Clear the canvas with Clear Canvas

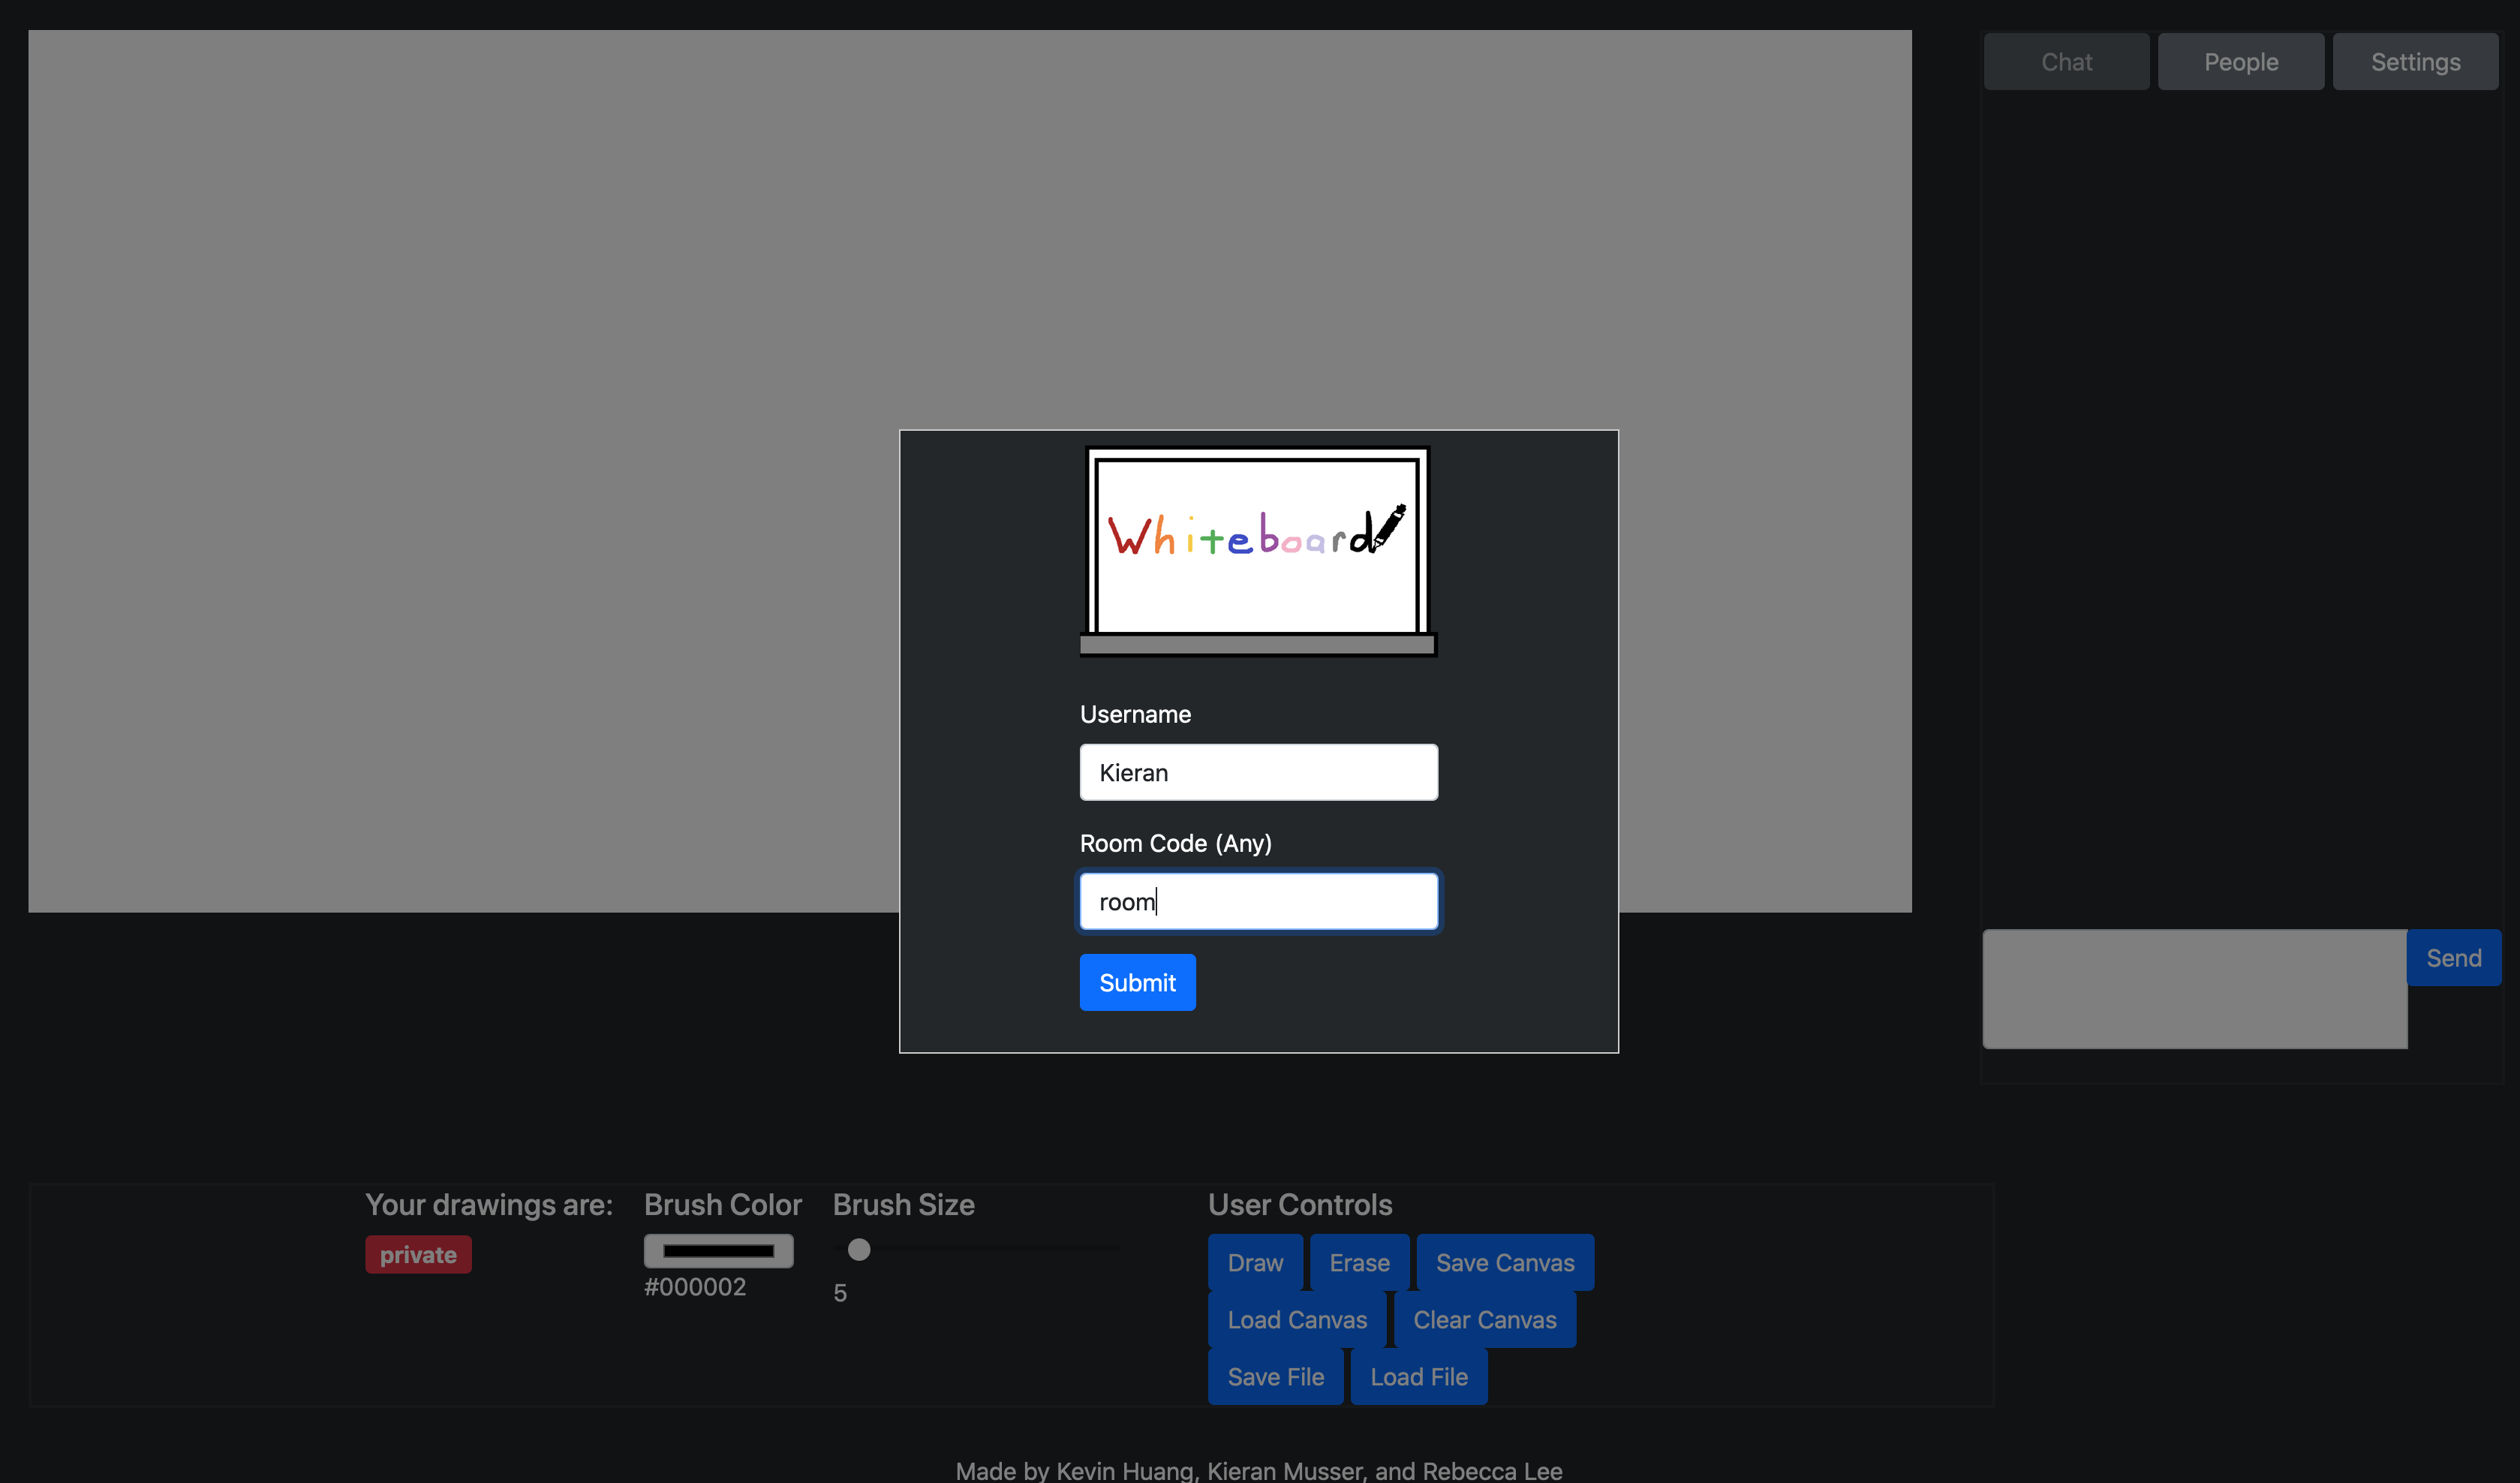(1484, 1319)
